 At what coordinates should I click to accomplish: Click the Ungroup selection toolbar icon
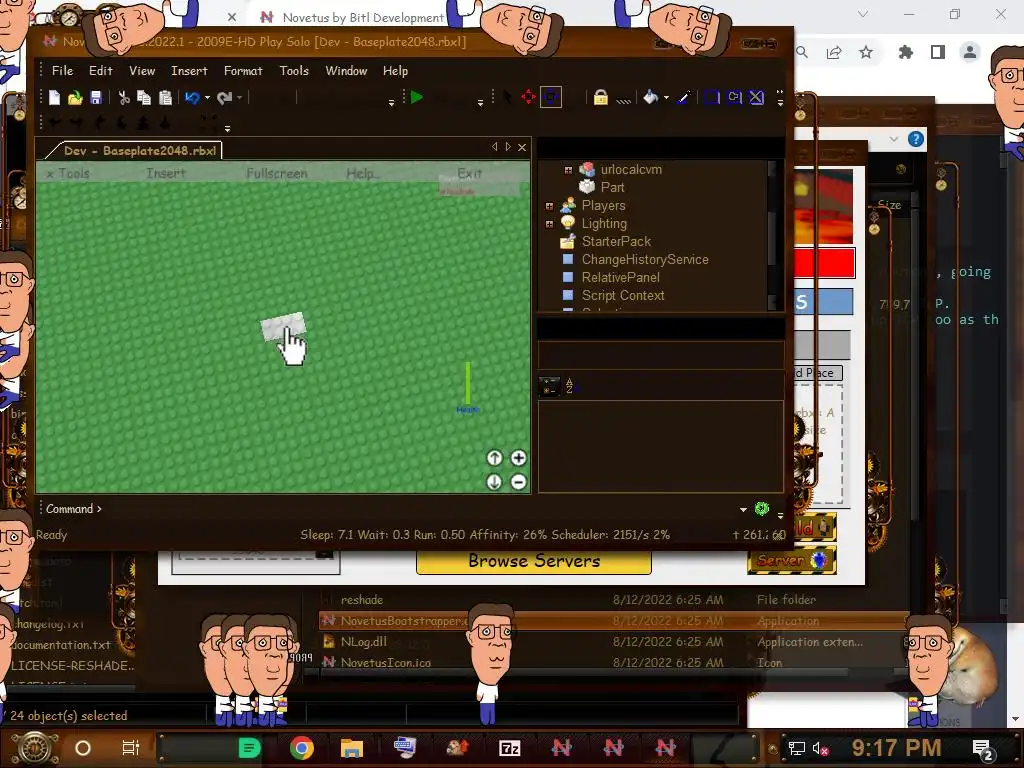pyautogui.click(x=735, y=98)
